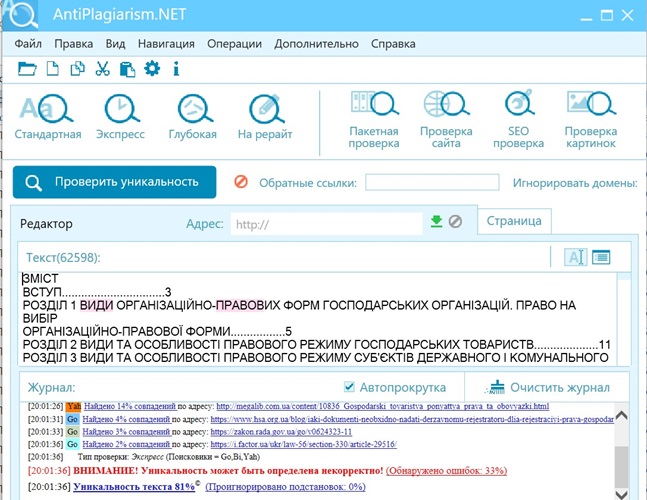Start Стандартная check mode
Viewport: 647px width, 500px height.
[x=47, y=117]
